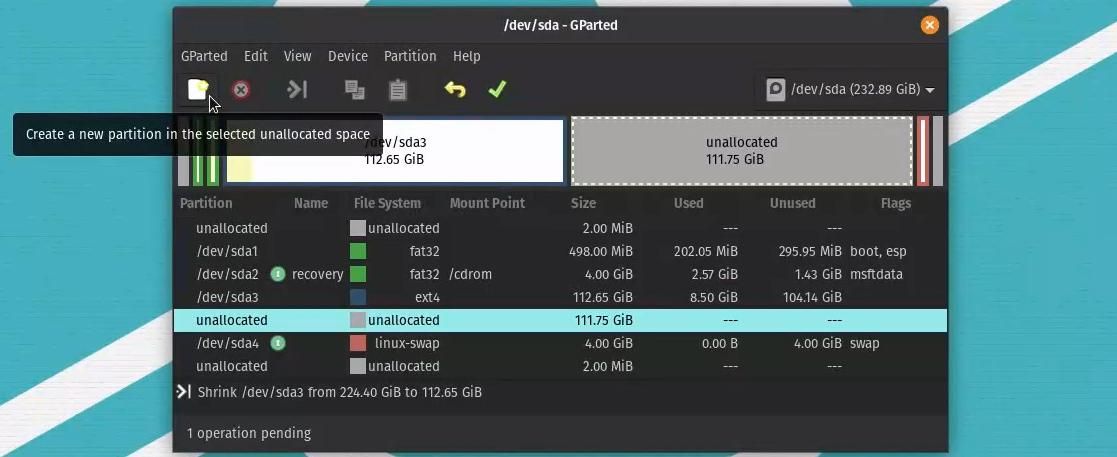Apply all operations with green checkmark

pyautogui.click(x=497, y=90)
